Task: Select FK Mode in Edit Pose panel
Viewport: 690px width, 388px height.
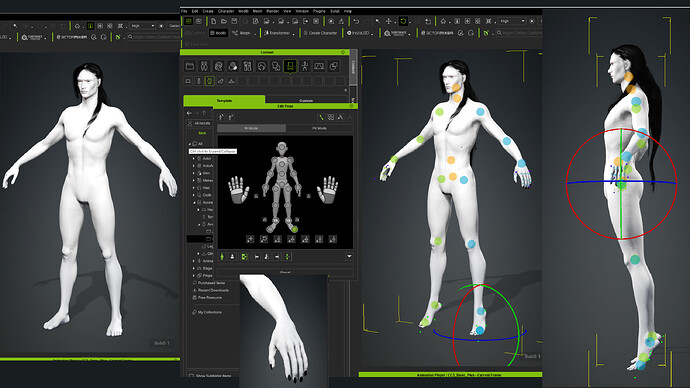Action: pyautogui.click(x=319, y=128)
